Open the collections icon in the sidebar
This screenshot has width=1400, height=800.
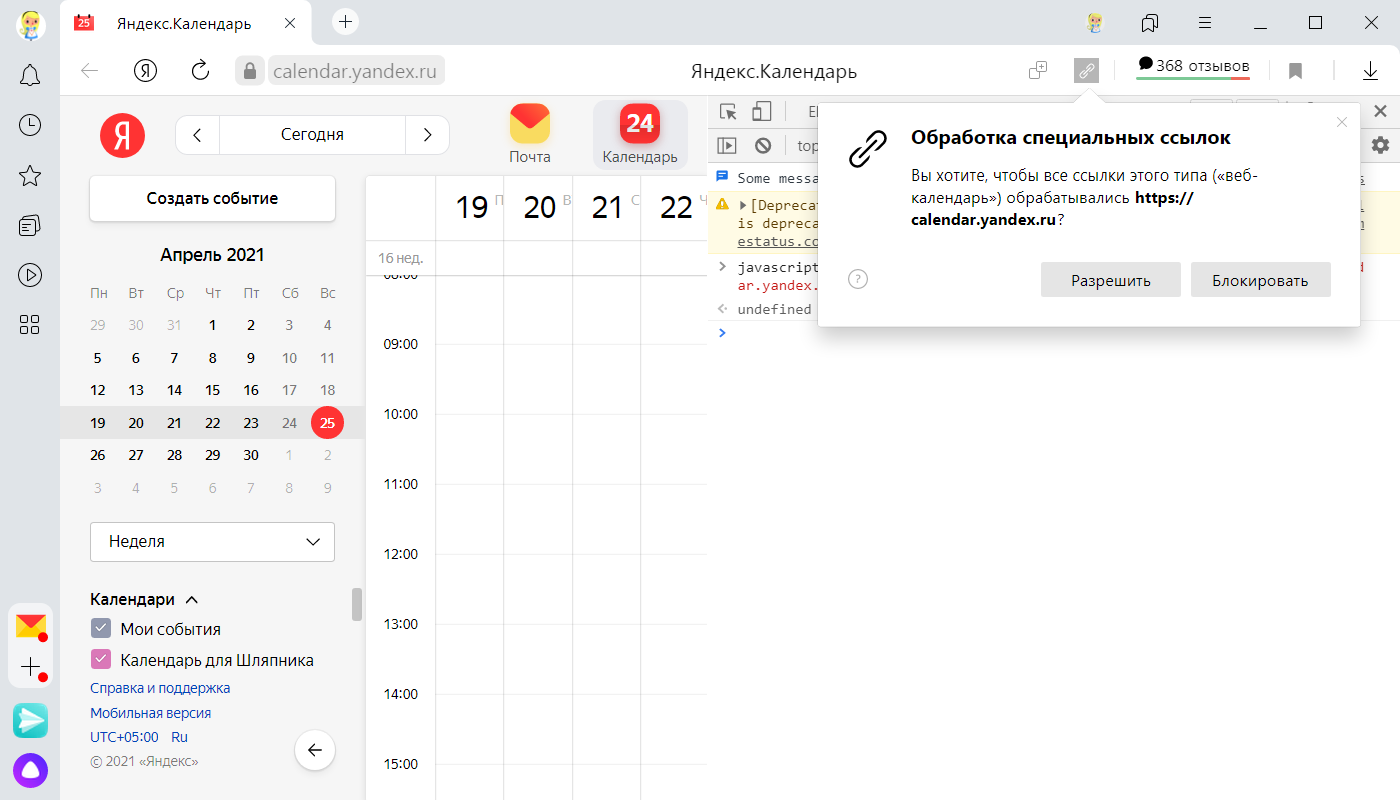[x=30, y=226]
